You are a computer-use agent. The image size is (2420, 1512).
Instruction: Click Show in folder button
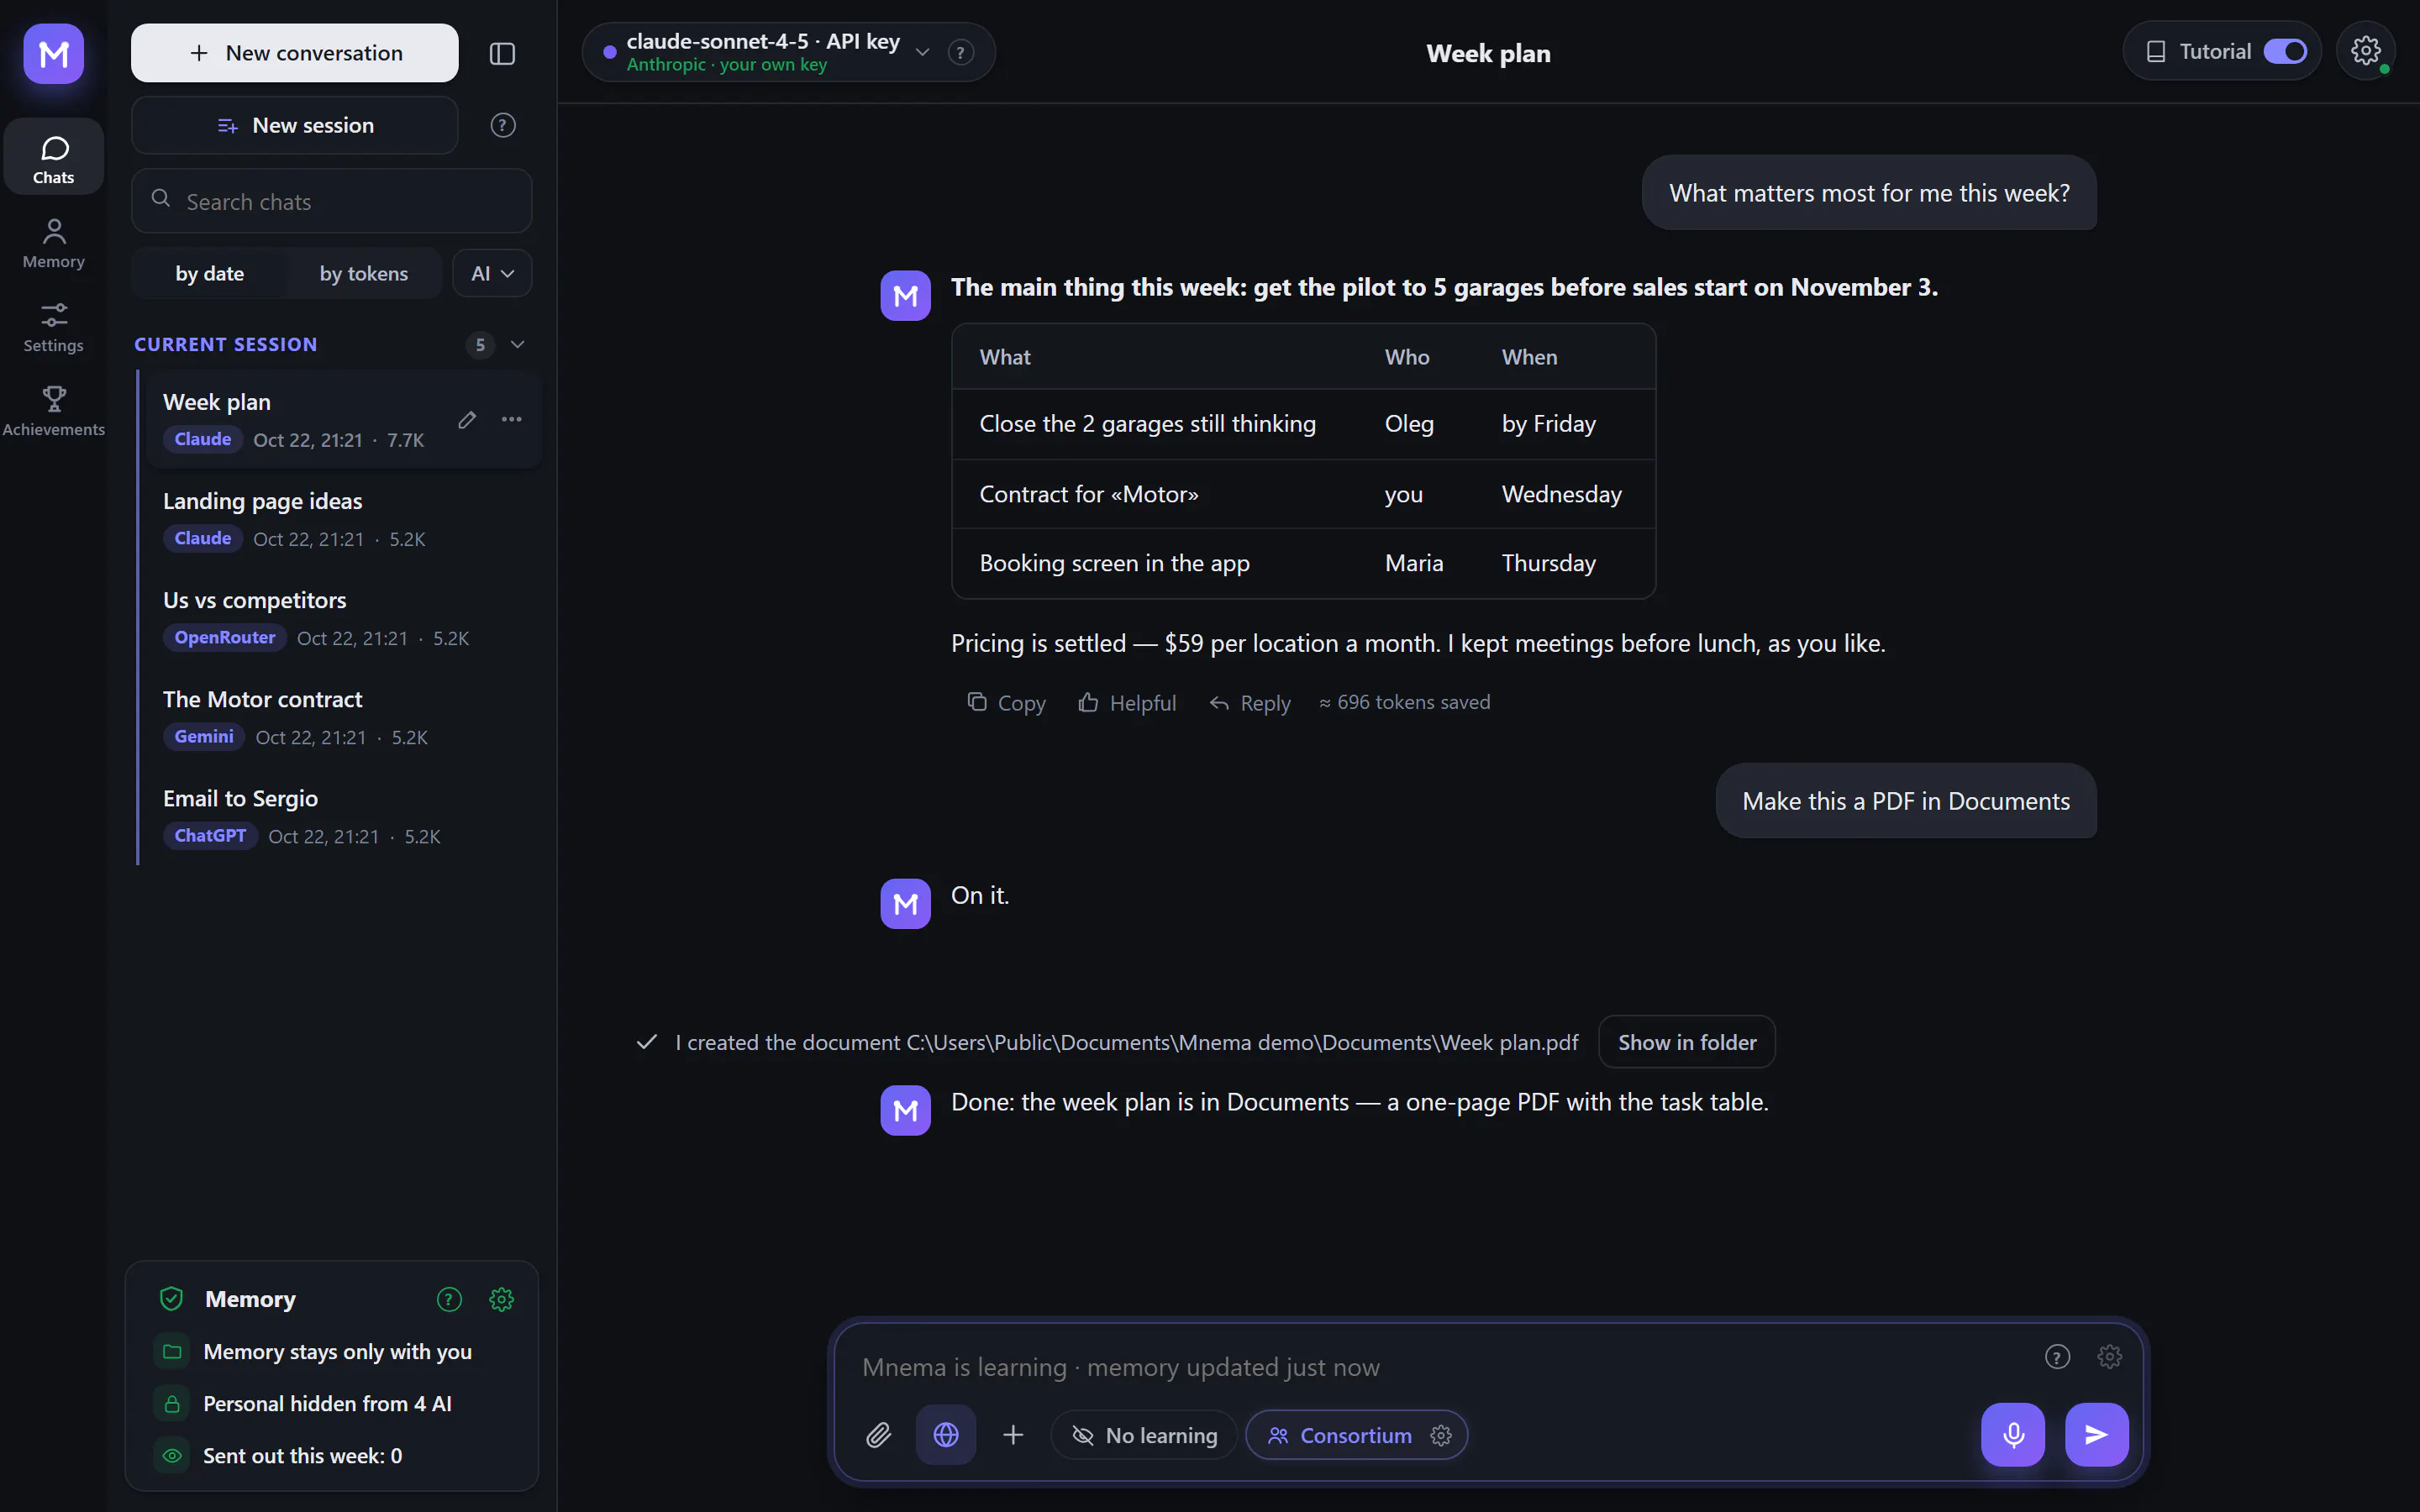1686,1042
